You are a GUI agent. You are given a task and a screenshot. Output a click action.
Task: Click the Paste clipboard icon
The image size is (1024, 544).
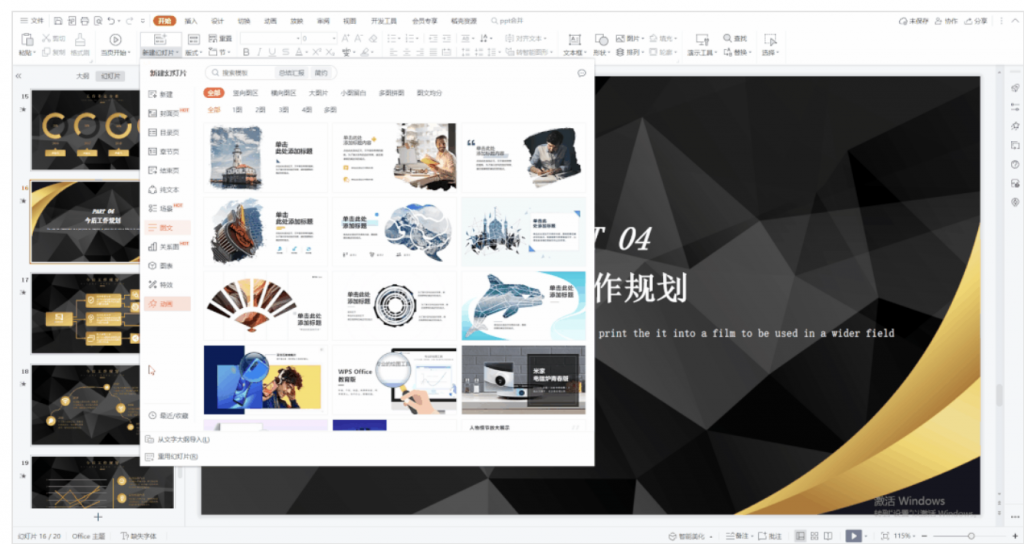(x=27, y=40)
